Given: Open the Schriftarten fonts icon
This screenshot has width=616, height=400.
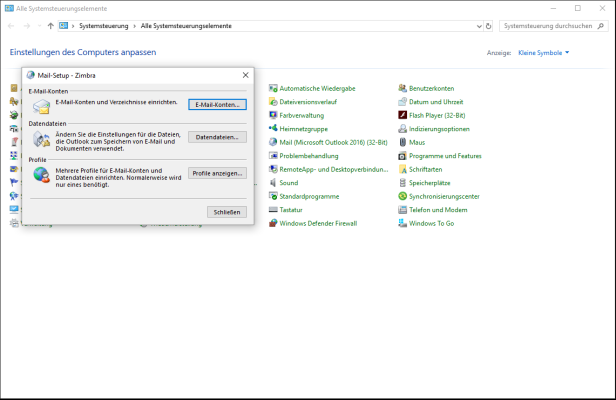Looking at the screenshot, I should [402, 169].
